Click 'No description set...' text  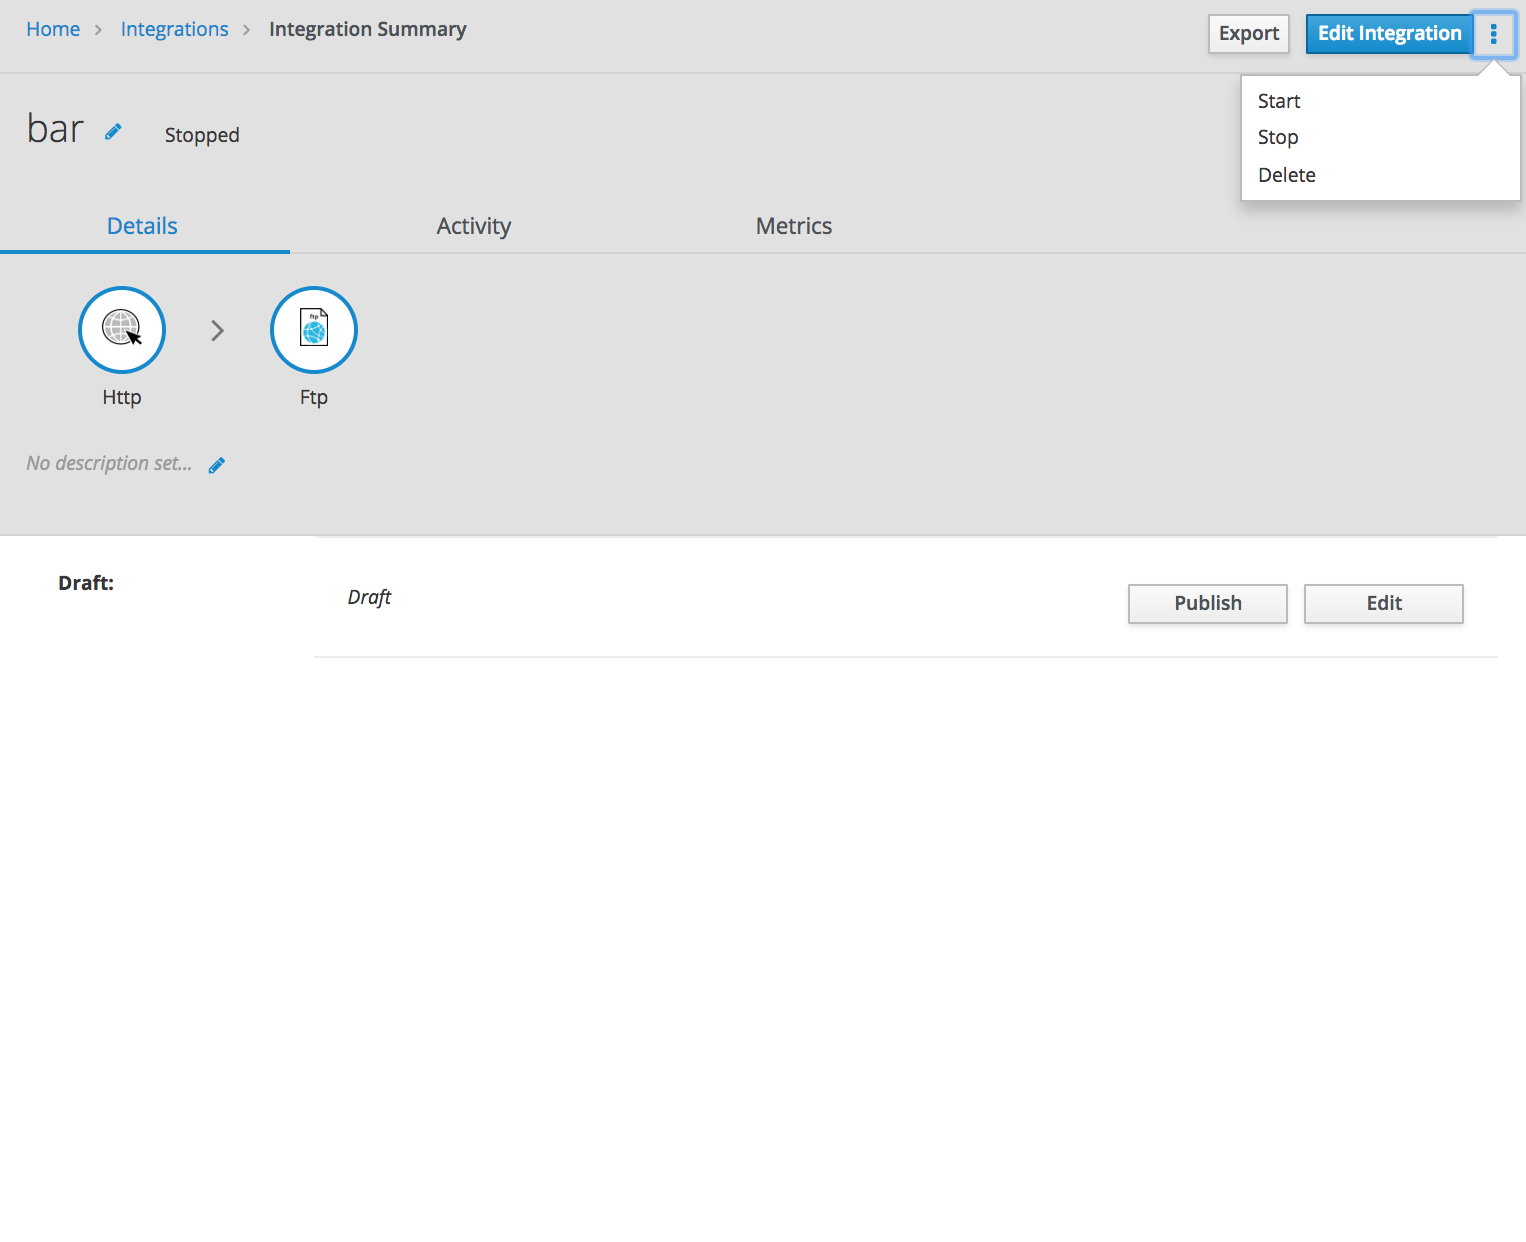point(109,463)
